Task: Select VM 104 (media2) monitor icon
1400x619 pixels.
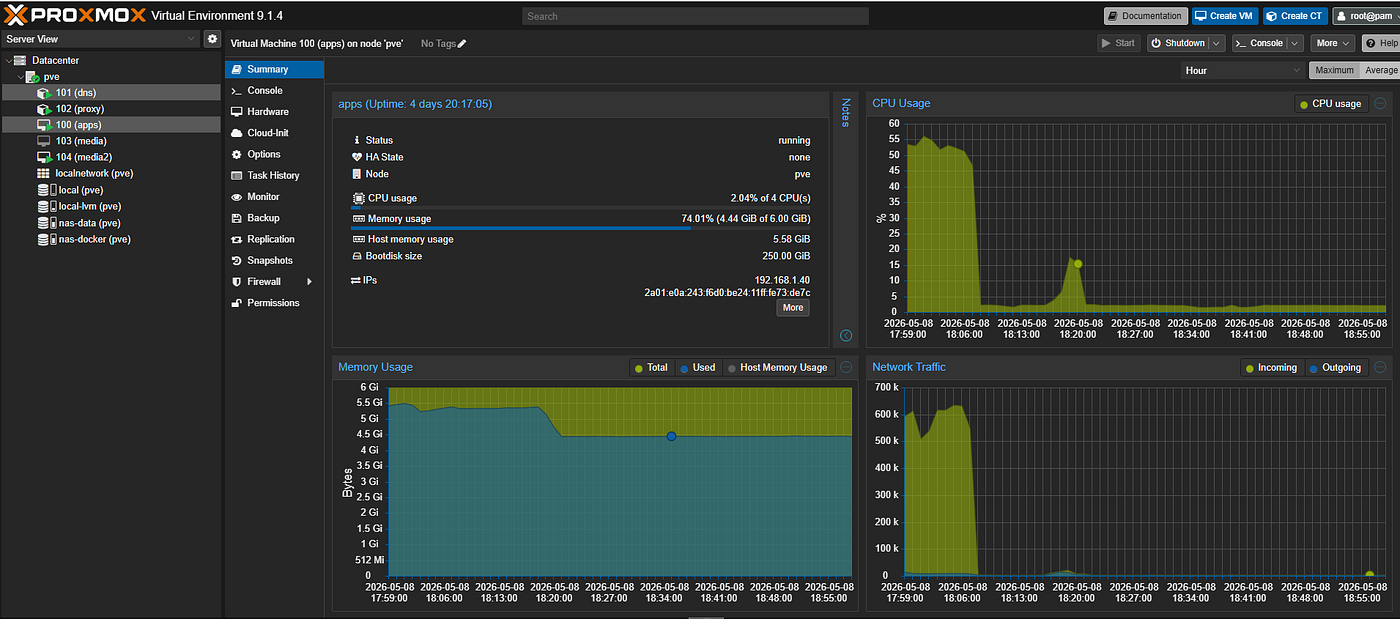Action: (x=44, y=157)
